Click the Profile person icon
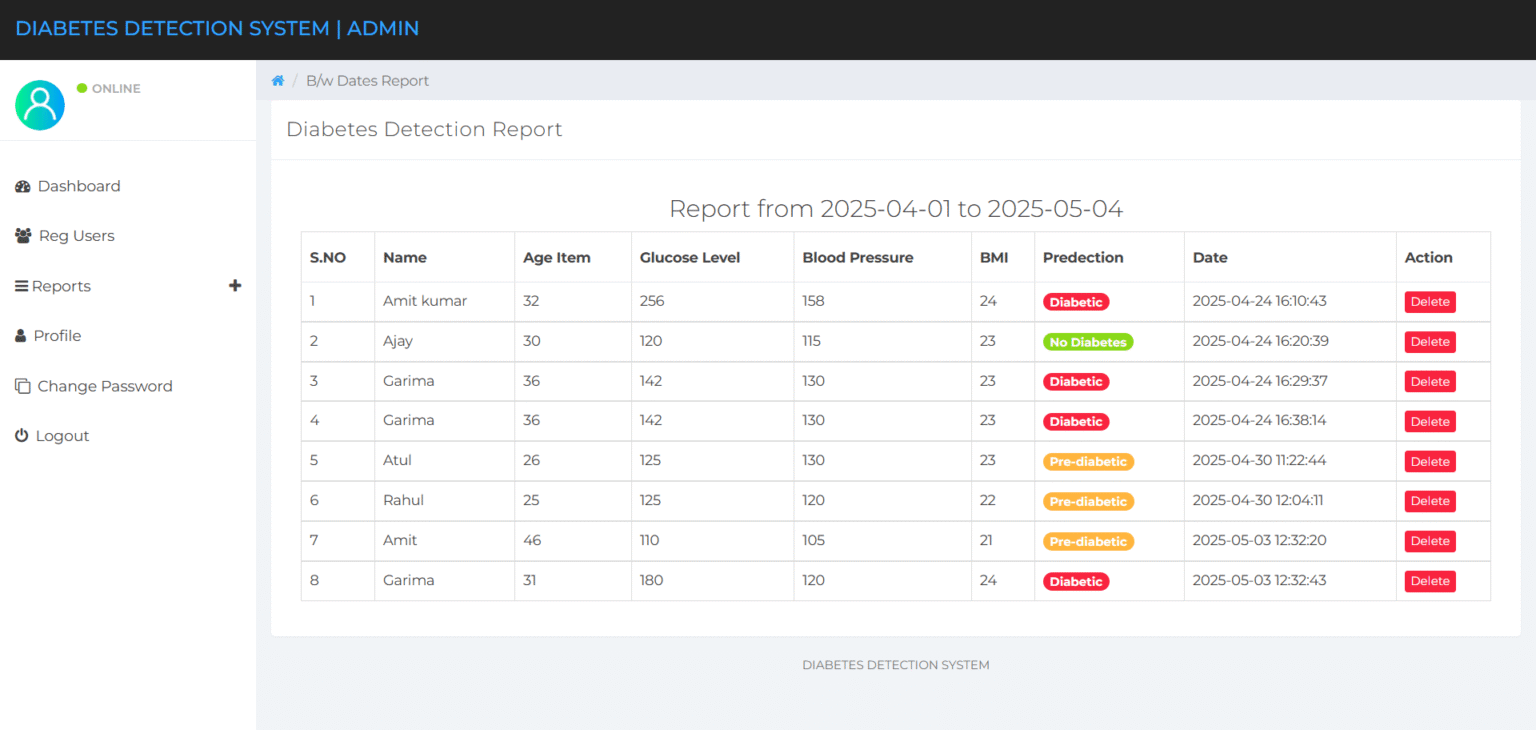 pyautogui.click(x=22, y=335)
